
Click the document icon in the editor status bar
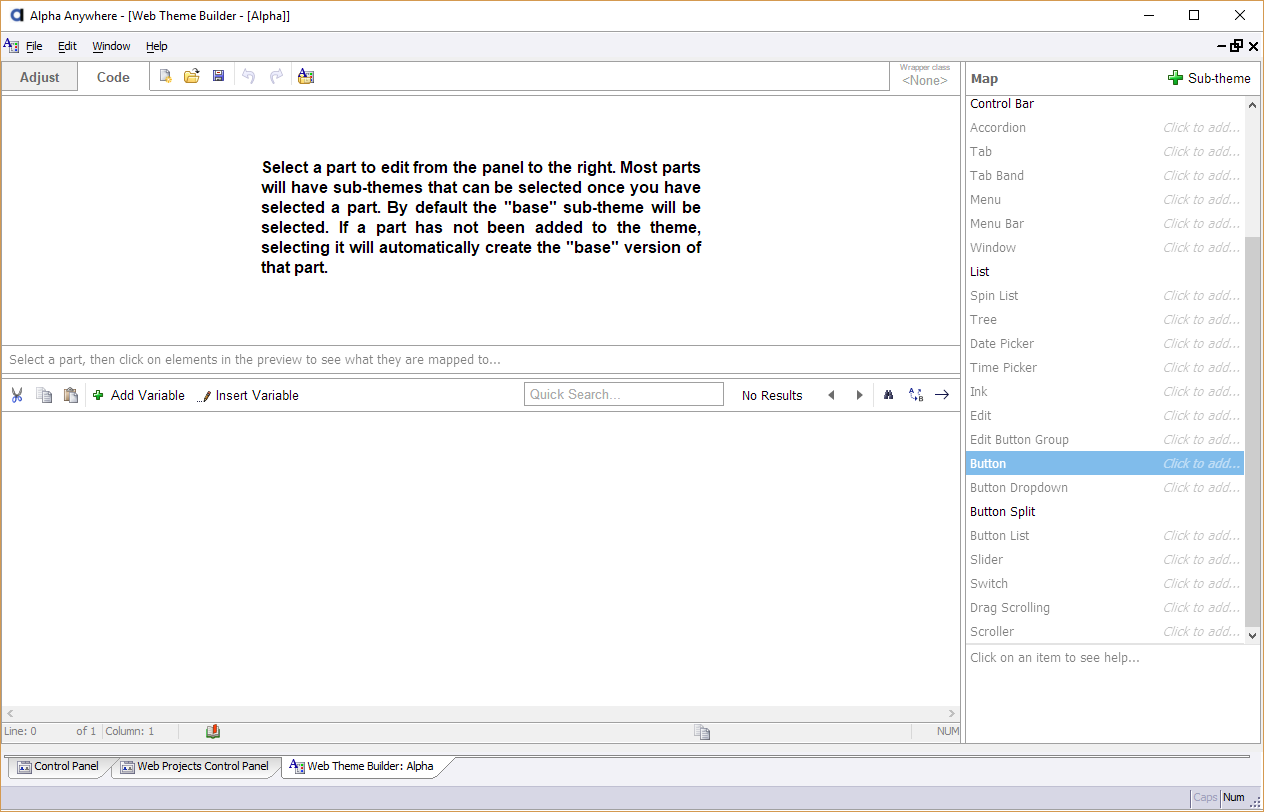[702, 732]
